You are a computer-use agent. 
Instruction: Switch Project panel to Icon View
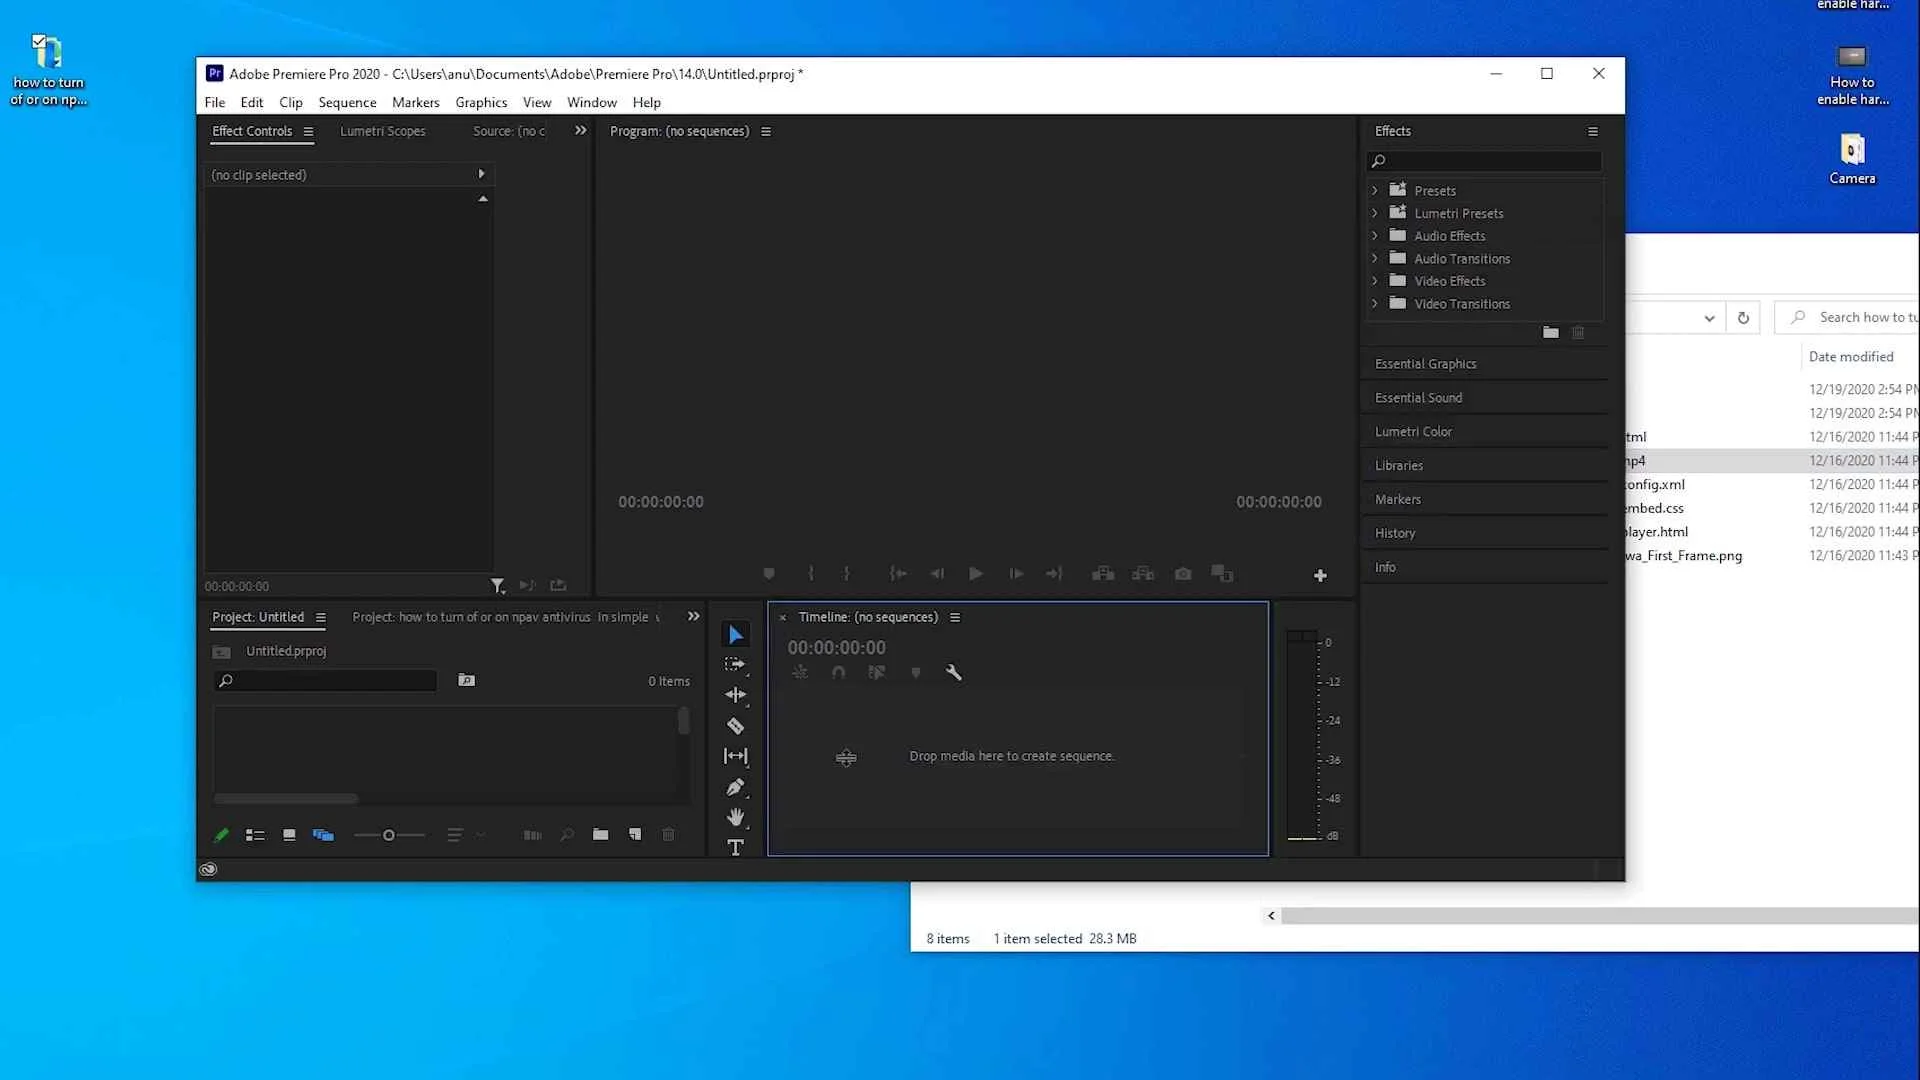(x=289, y=835)
